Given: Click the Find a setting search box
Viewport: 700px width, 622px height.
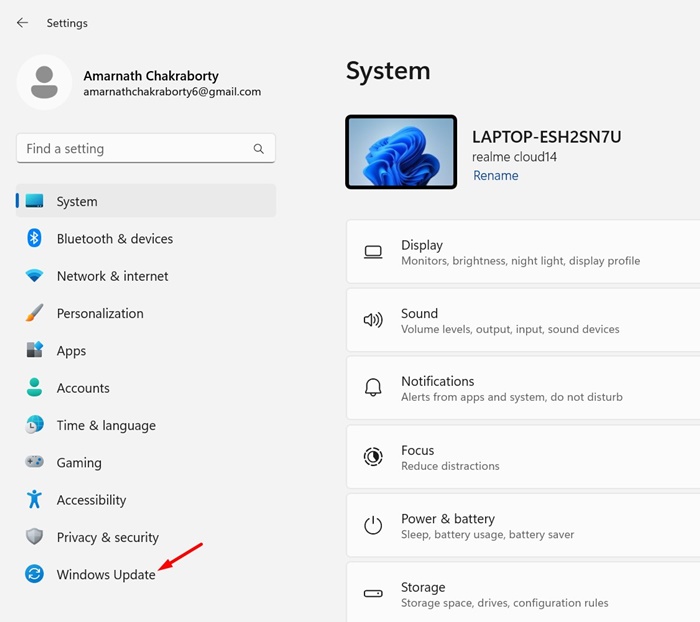Looking at the screenshot, I should click(135, 149).
